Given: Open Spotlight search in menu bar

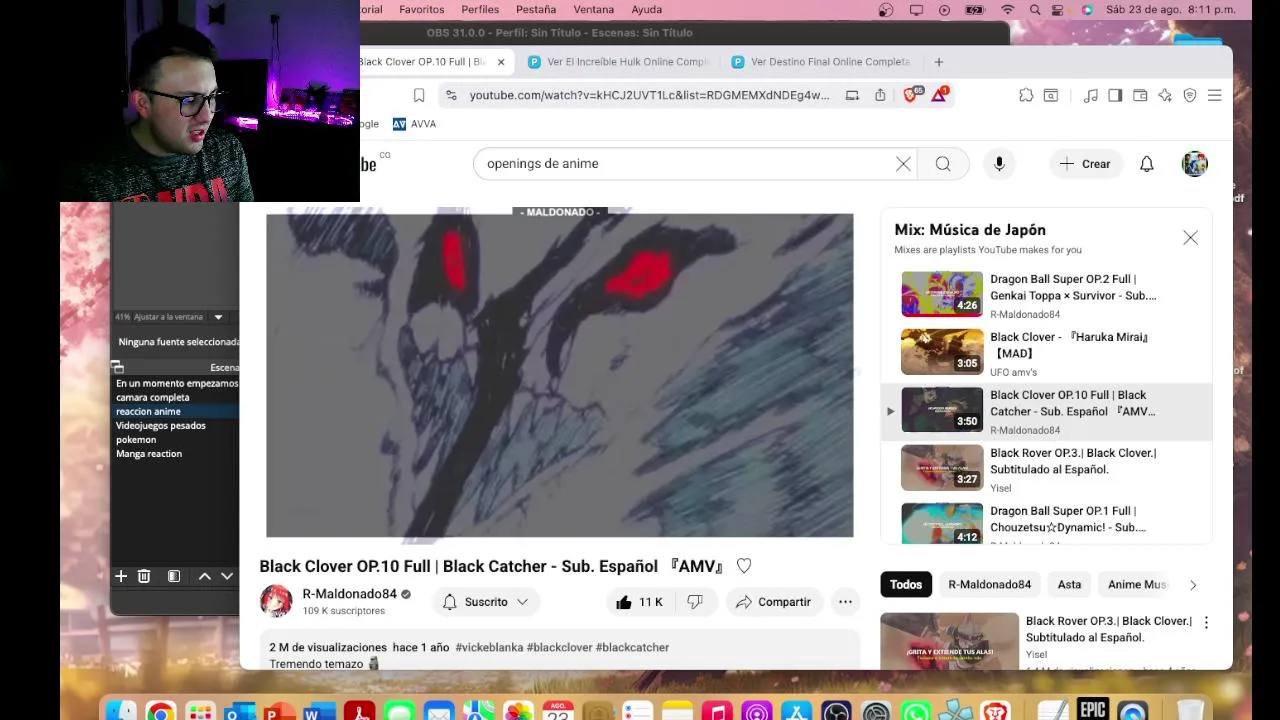Looking at the screenshot, I should 1035,10.
